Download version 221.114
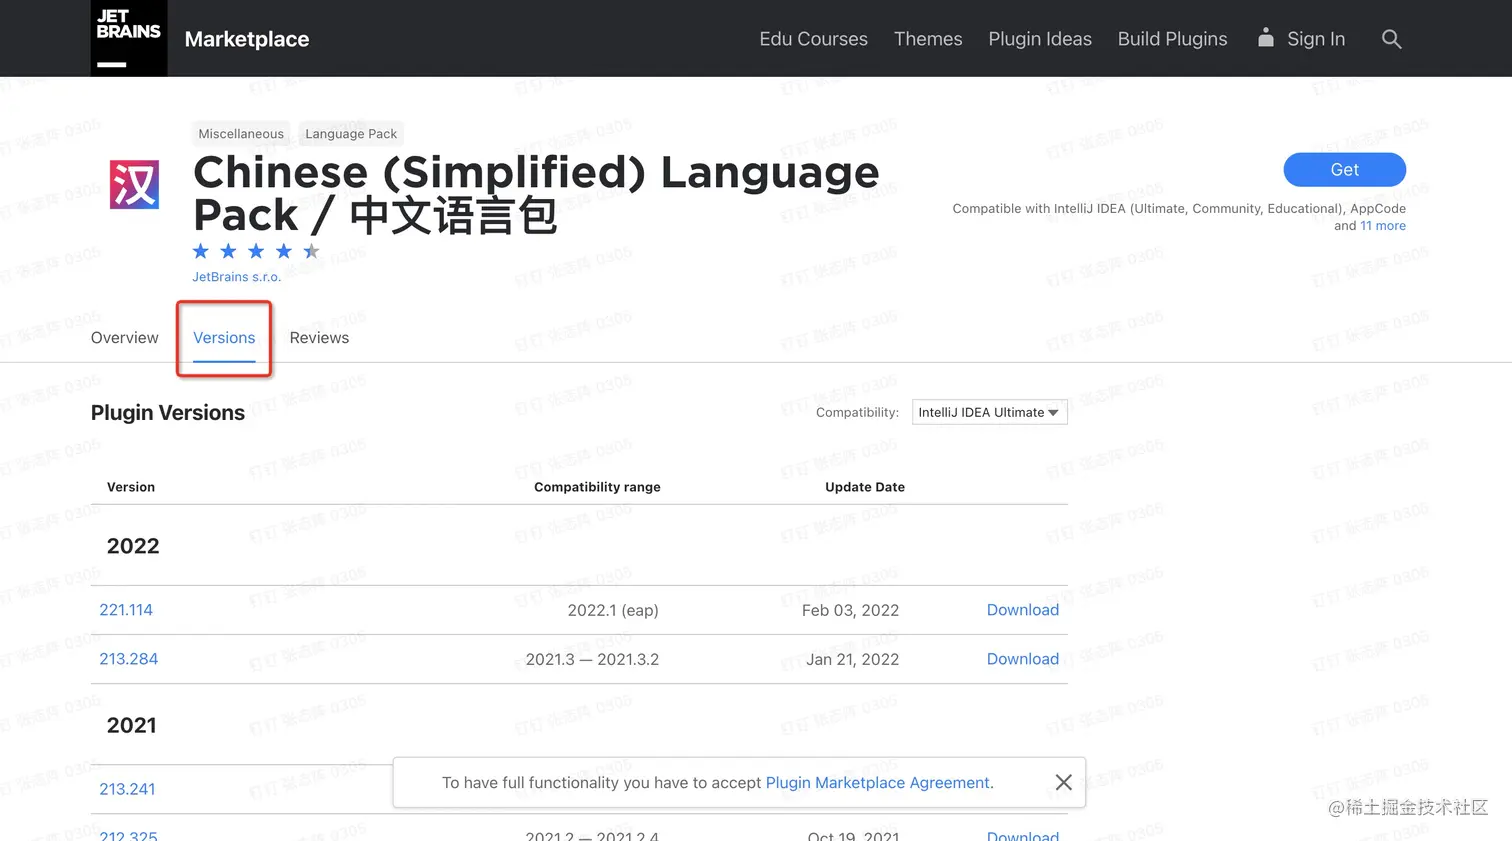This screenshot has height=841, width=1512. pyautogui.click(x=1023, y=610)
